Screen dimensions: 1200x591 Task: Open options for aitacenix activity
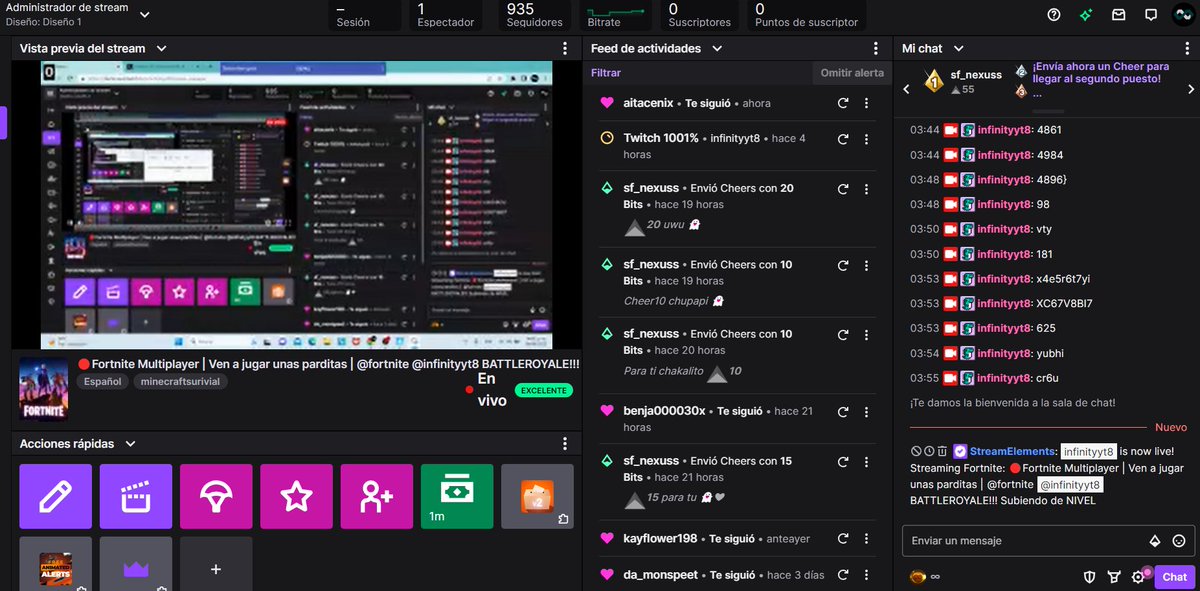tap(866, 103)
